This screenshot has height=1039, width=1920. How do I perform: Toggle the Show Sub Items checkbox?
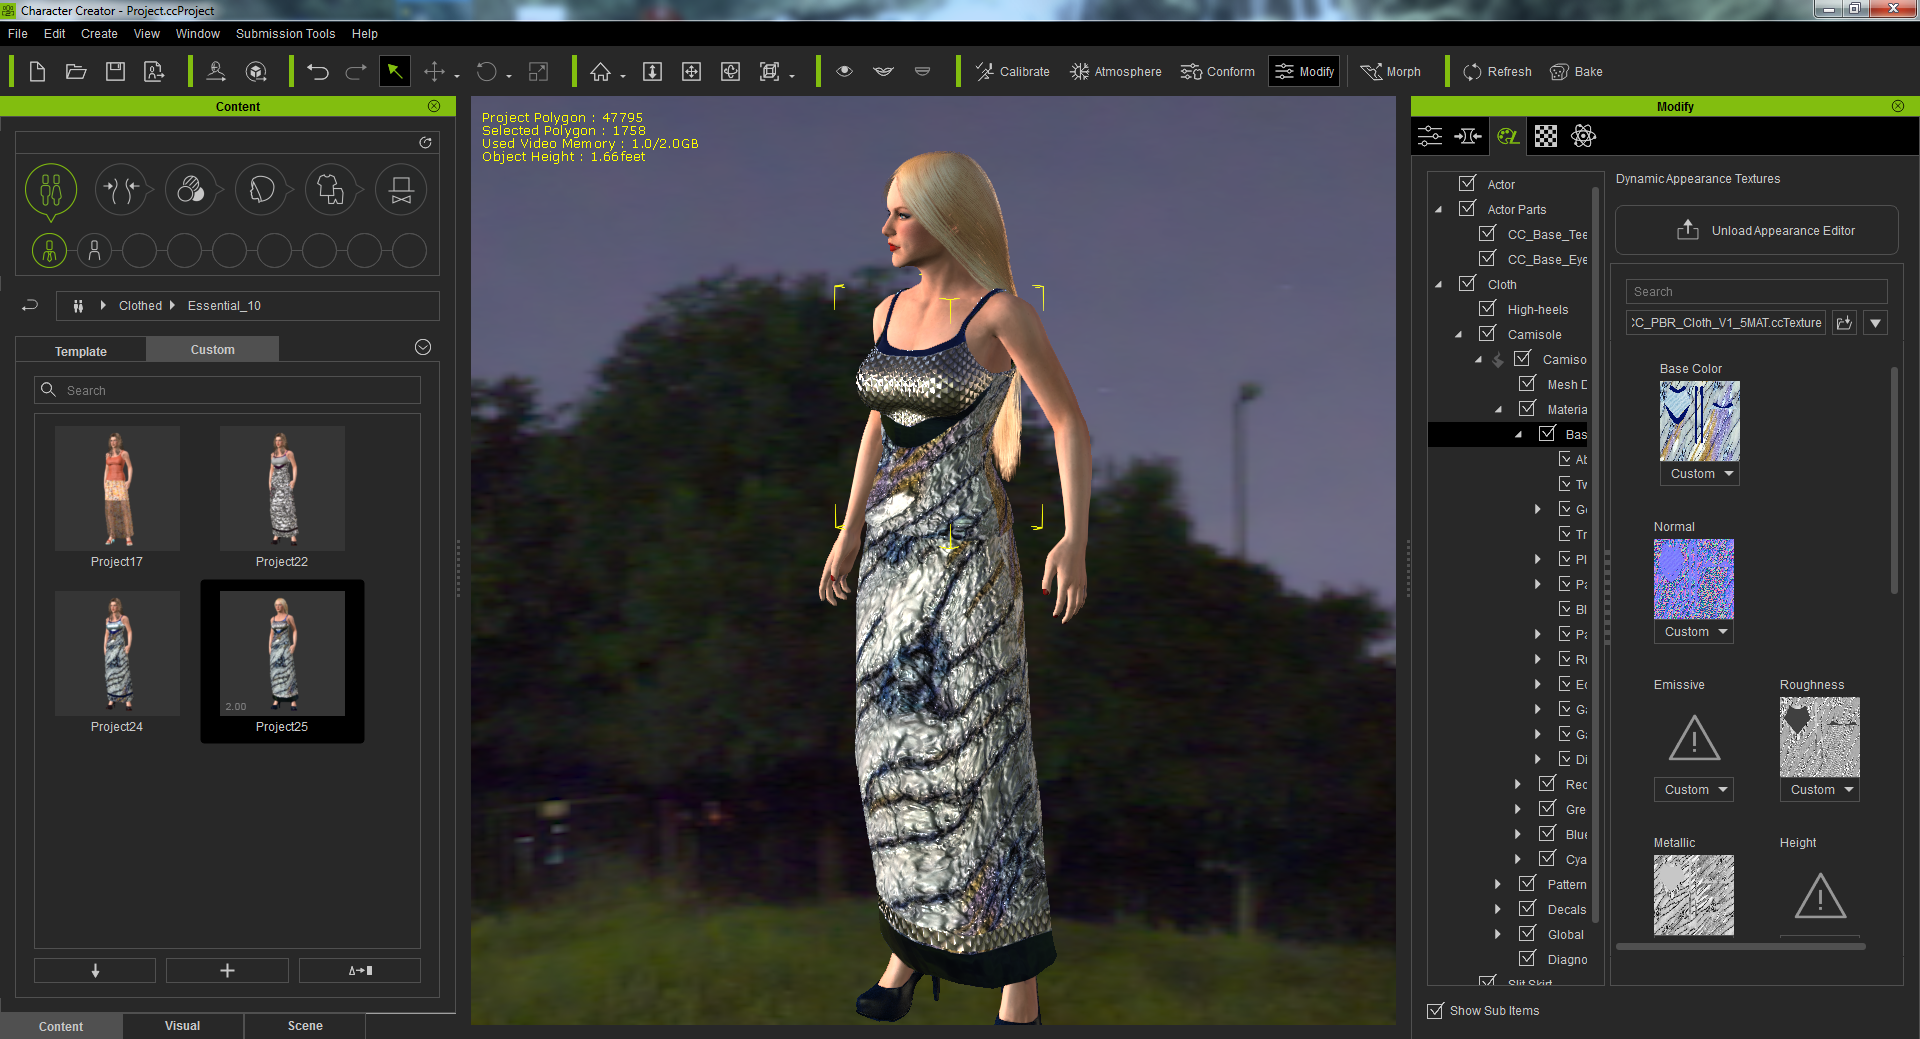1436,1011
